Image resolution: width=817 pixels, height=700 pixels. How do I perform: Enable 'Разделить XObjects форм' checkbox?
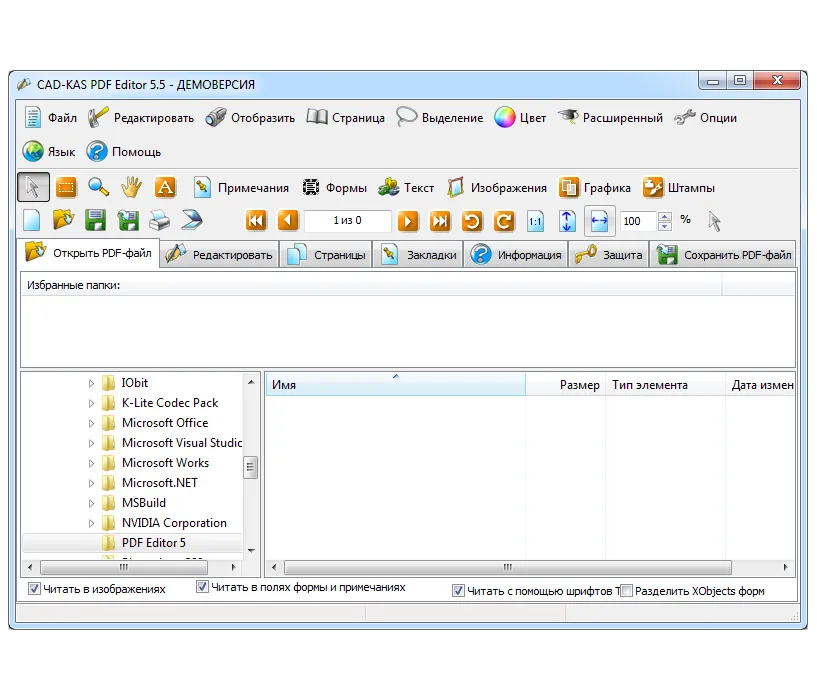[x=626, y=591]
